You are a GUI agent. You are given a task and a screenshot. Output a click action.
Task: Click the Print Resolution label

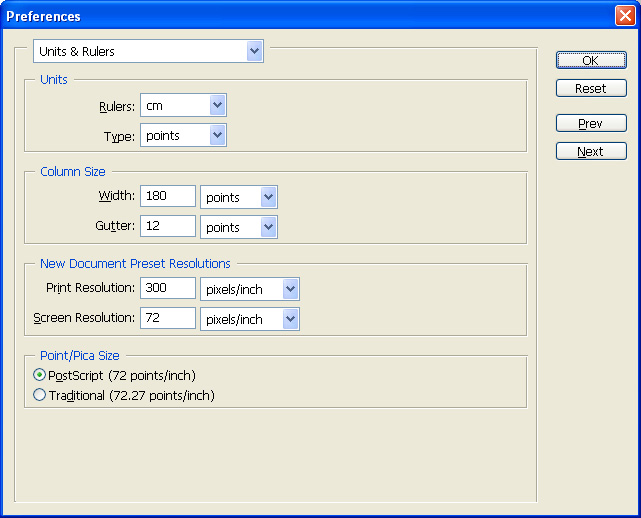90,288
